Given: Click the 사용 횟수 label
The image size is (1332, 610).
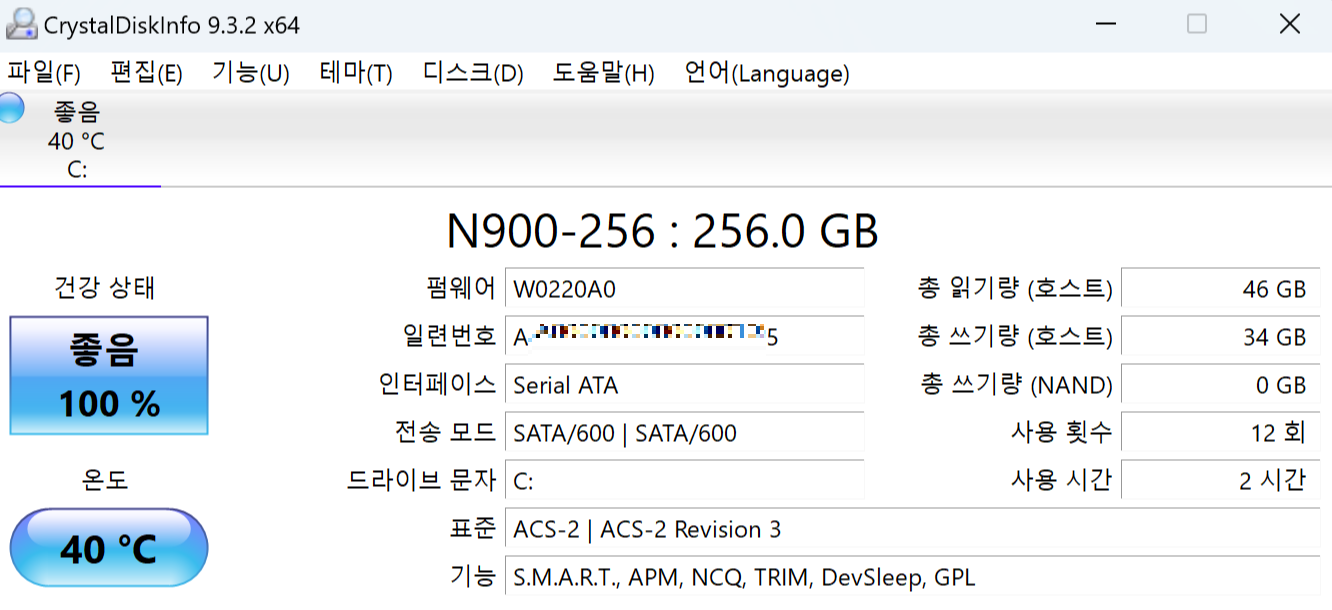Looking at the screenshot, I should (1062, 433).
